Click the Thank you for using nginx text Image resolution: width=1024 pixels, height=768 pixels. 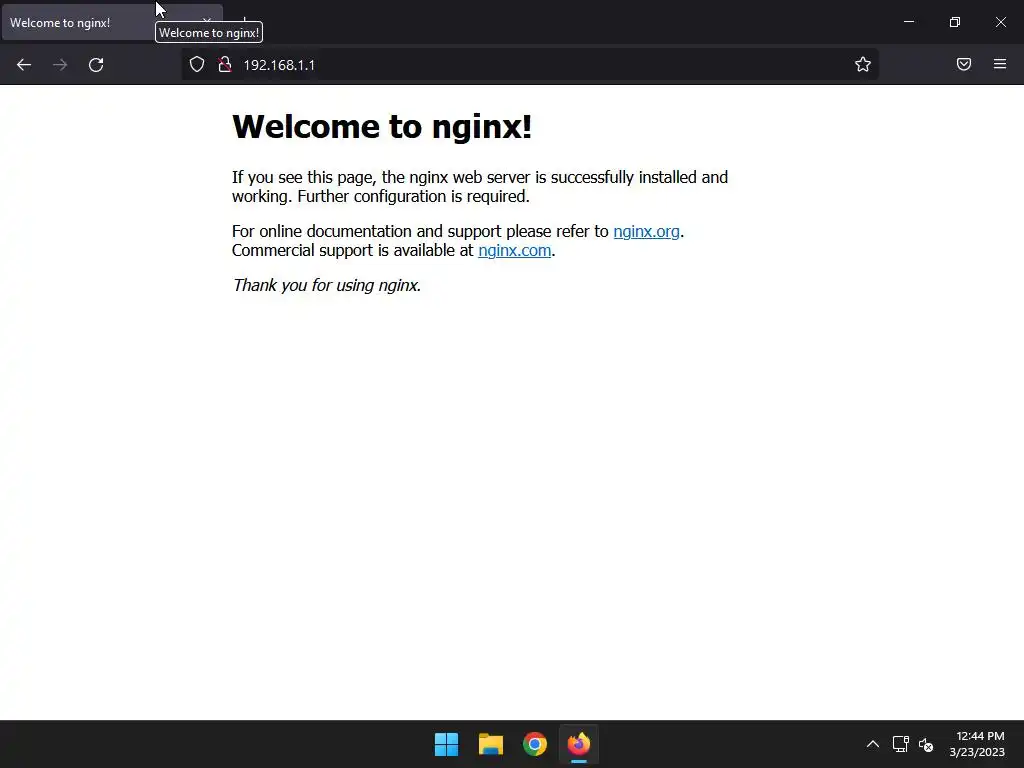[327, 285]
